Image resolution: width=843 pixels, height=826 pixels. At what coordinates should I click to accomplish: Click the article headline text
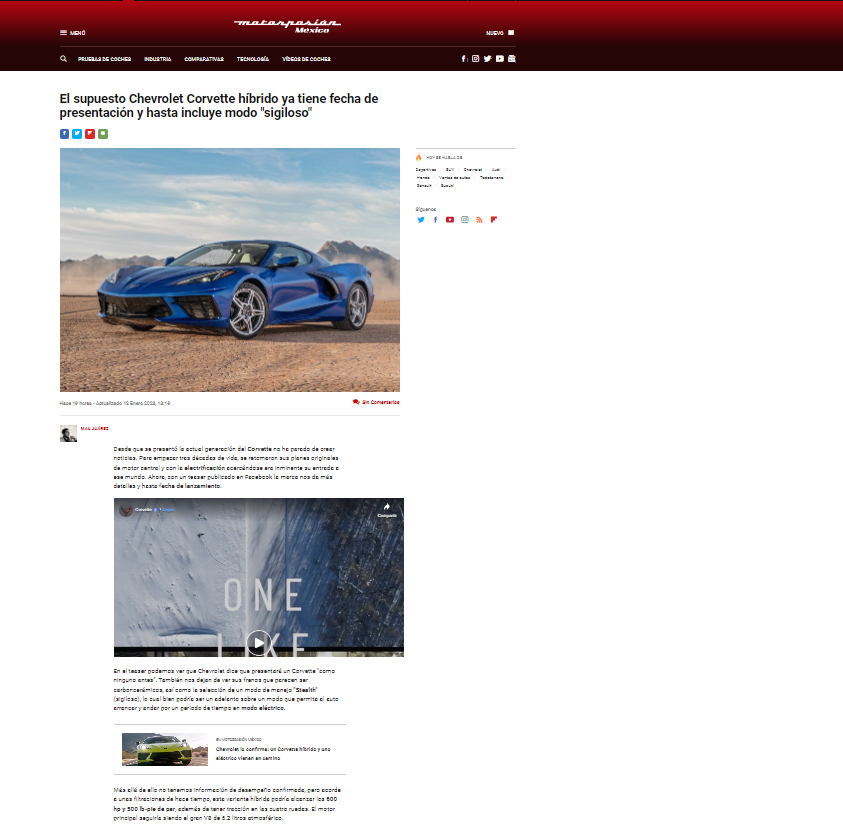coord(219,105)
